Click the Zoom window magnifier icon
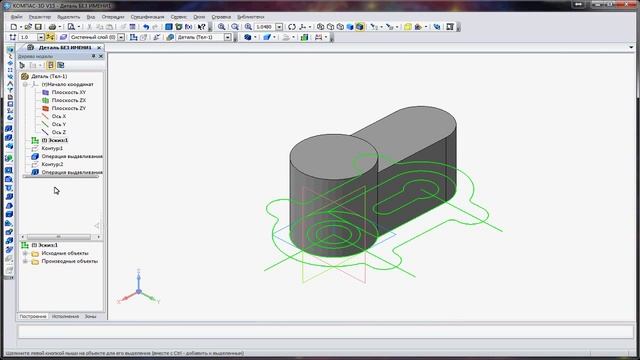Image resolution: width=640 pixels, height=360 pixels. coord(221,27)
